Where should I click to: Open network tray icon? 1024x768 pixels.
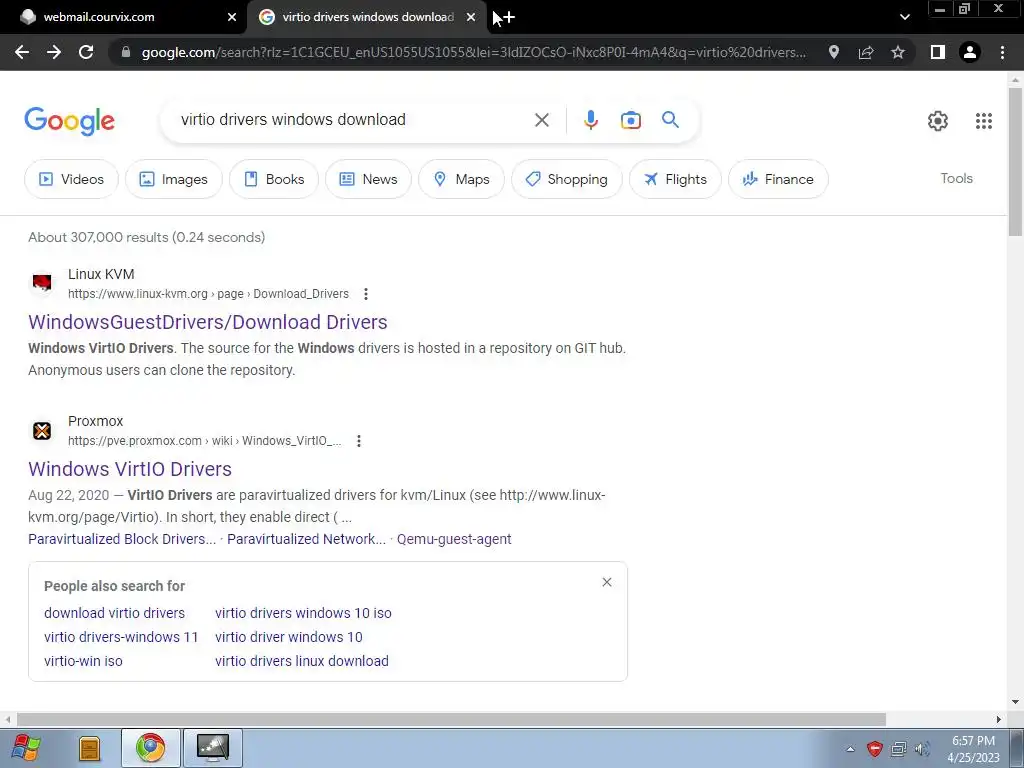[899, 749]
